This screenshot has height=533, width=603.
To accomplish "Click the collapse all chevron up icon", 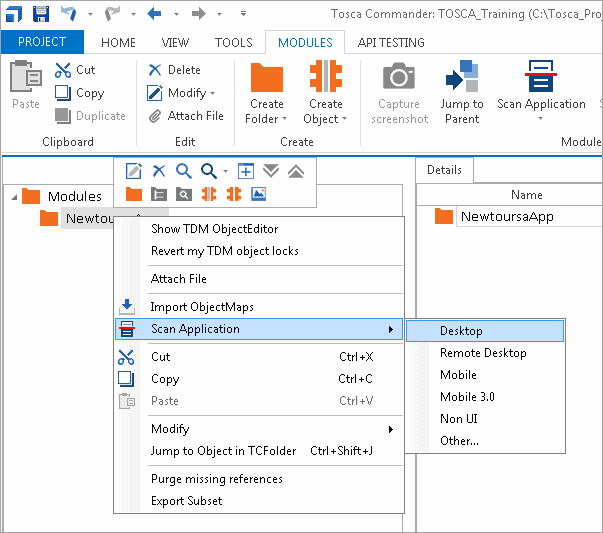I will 296,171.
